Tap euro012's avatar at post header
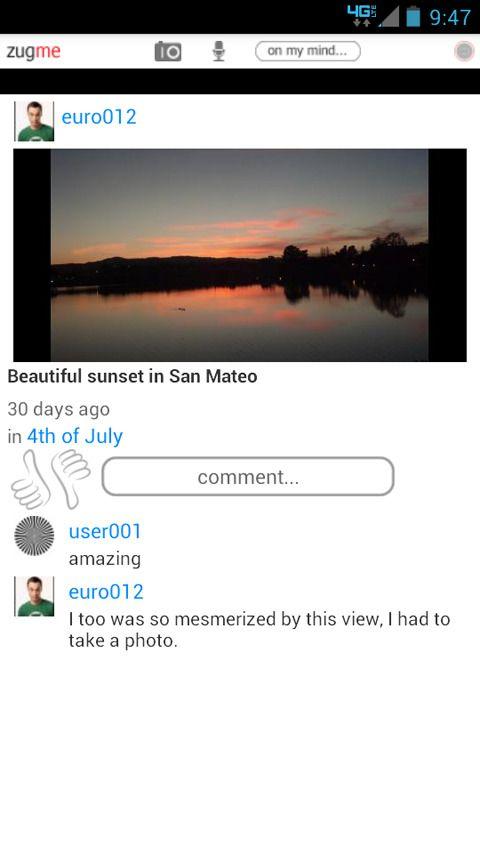 coord(34,121)
